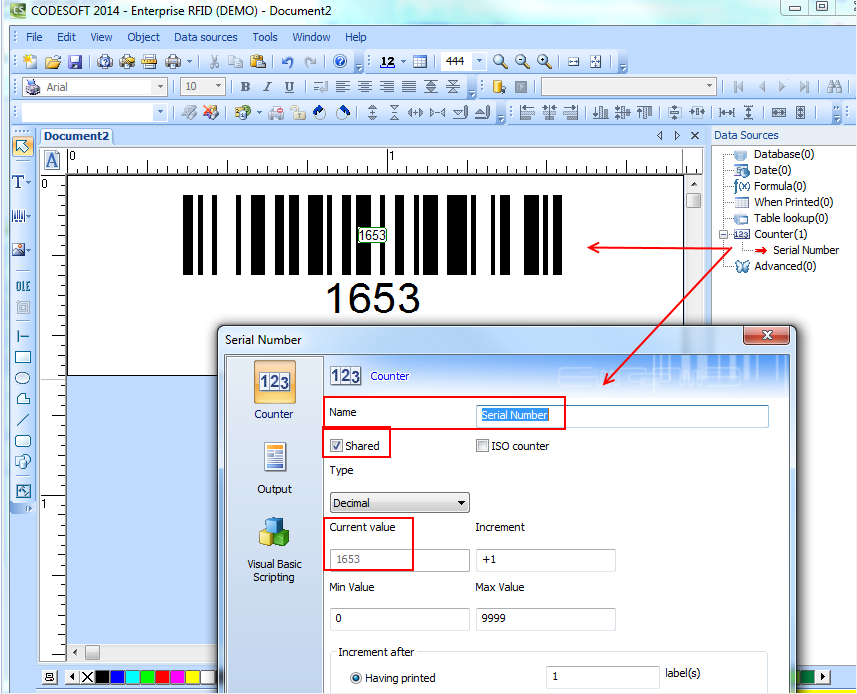Select Database(0) in Data Sources

(784, 154)
